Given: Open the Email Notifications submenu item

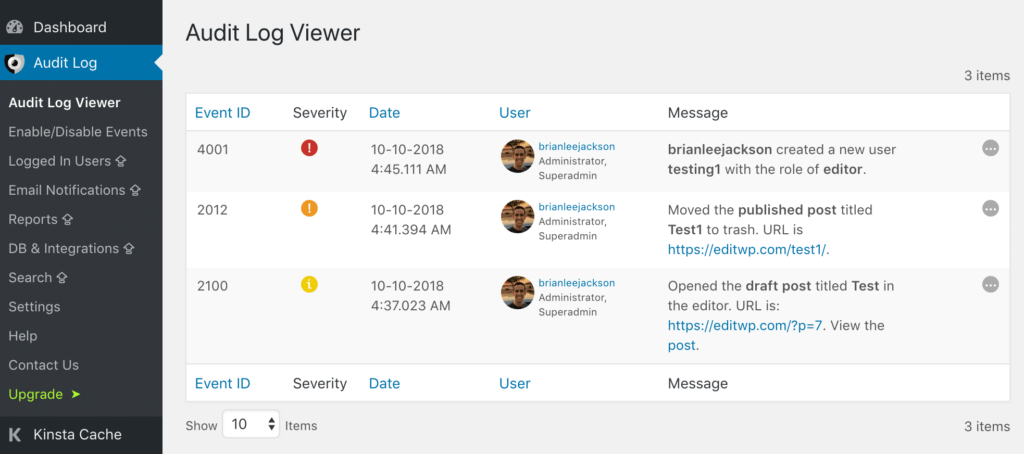Looking at the screenshot, I should pyautogui.click(x=66, y=190).
